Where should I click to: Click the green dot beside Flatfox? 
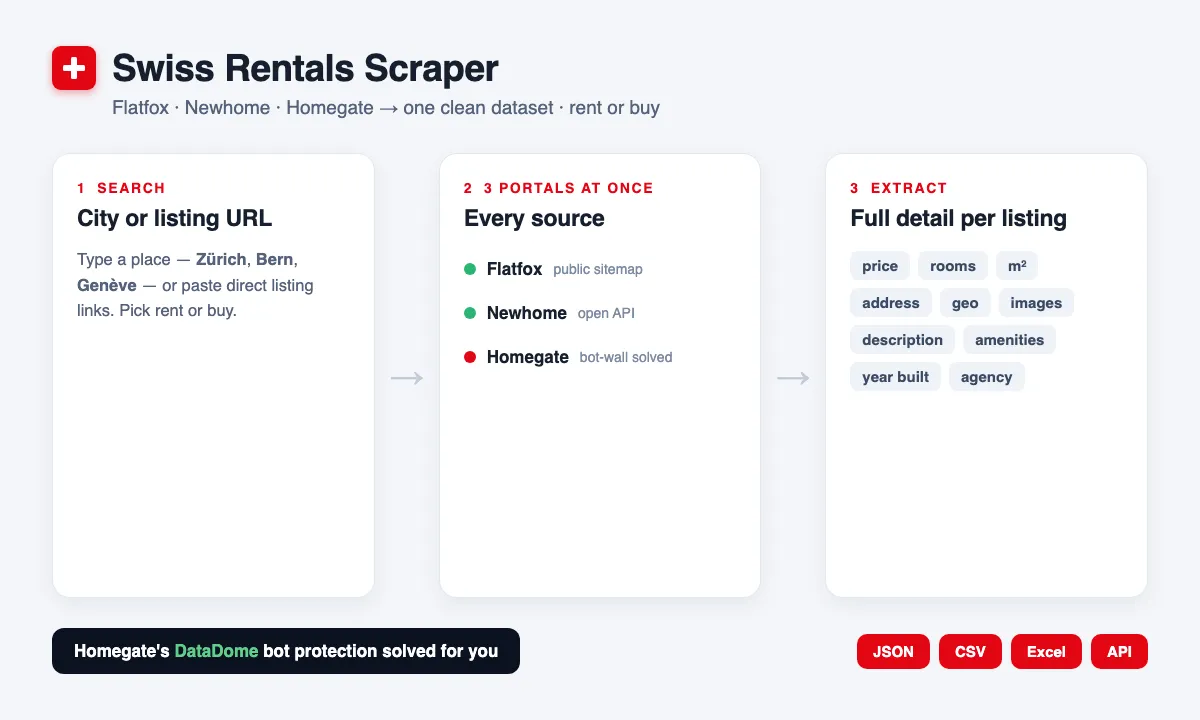470,269
